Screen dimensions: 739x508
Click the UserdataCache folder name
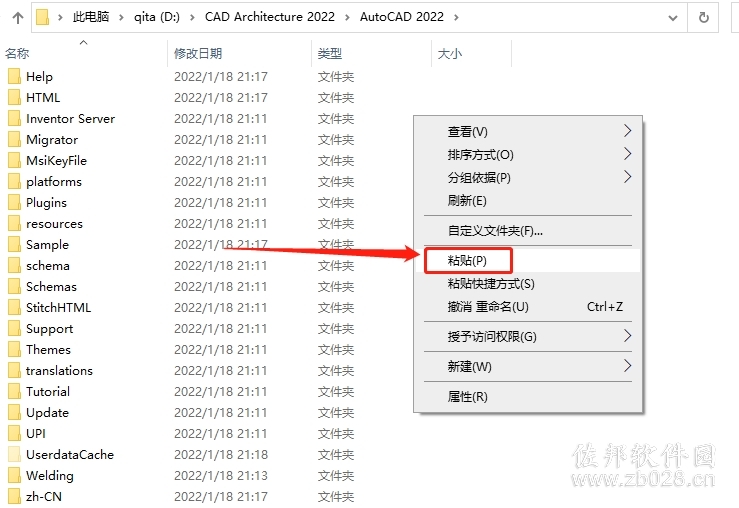point(70,454)
